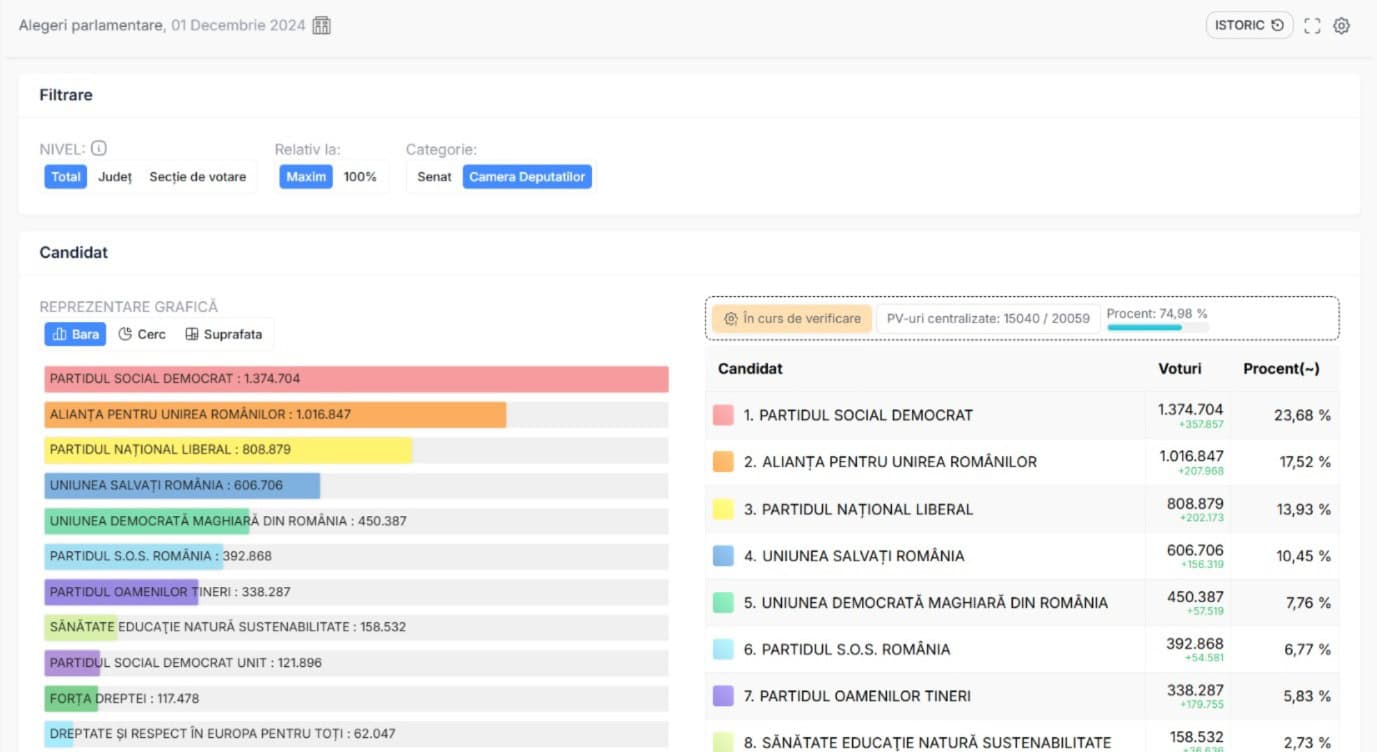Select the Județ level filter

click(115, 177)
